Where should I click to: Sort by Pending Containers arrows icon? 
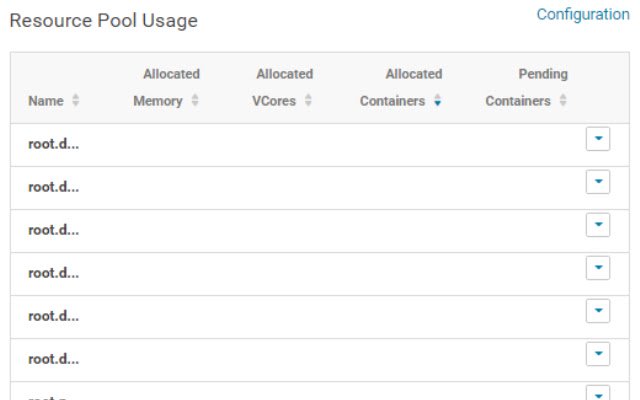pyautogui.click(x=563, y=100)
